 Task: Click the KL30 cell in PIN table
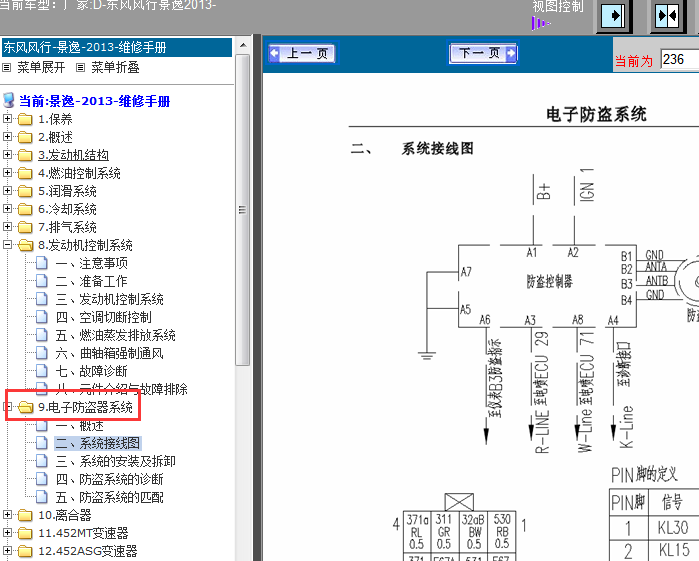(672, 528)
